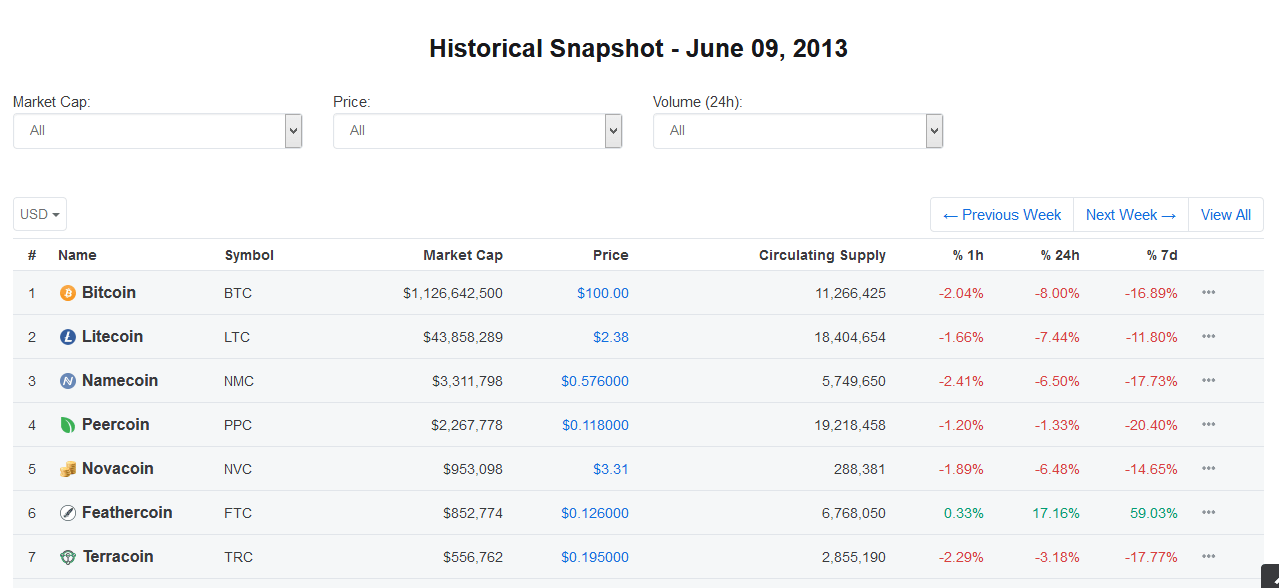Open the USD currency selector
The width and height of the screenshot is (1279, 588).
tap(40, 215)
